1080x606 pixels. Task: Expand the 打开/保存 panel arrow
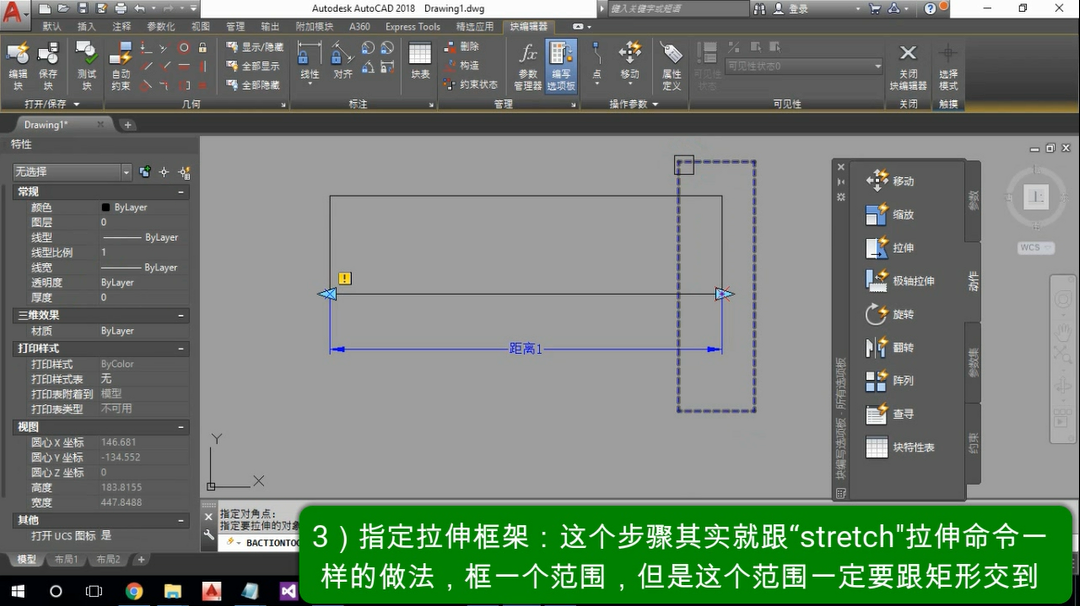[76, 104]
